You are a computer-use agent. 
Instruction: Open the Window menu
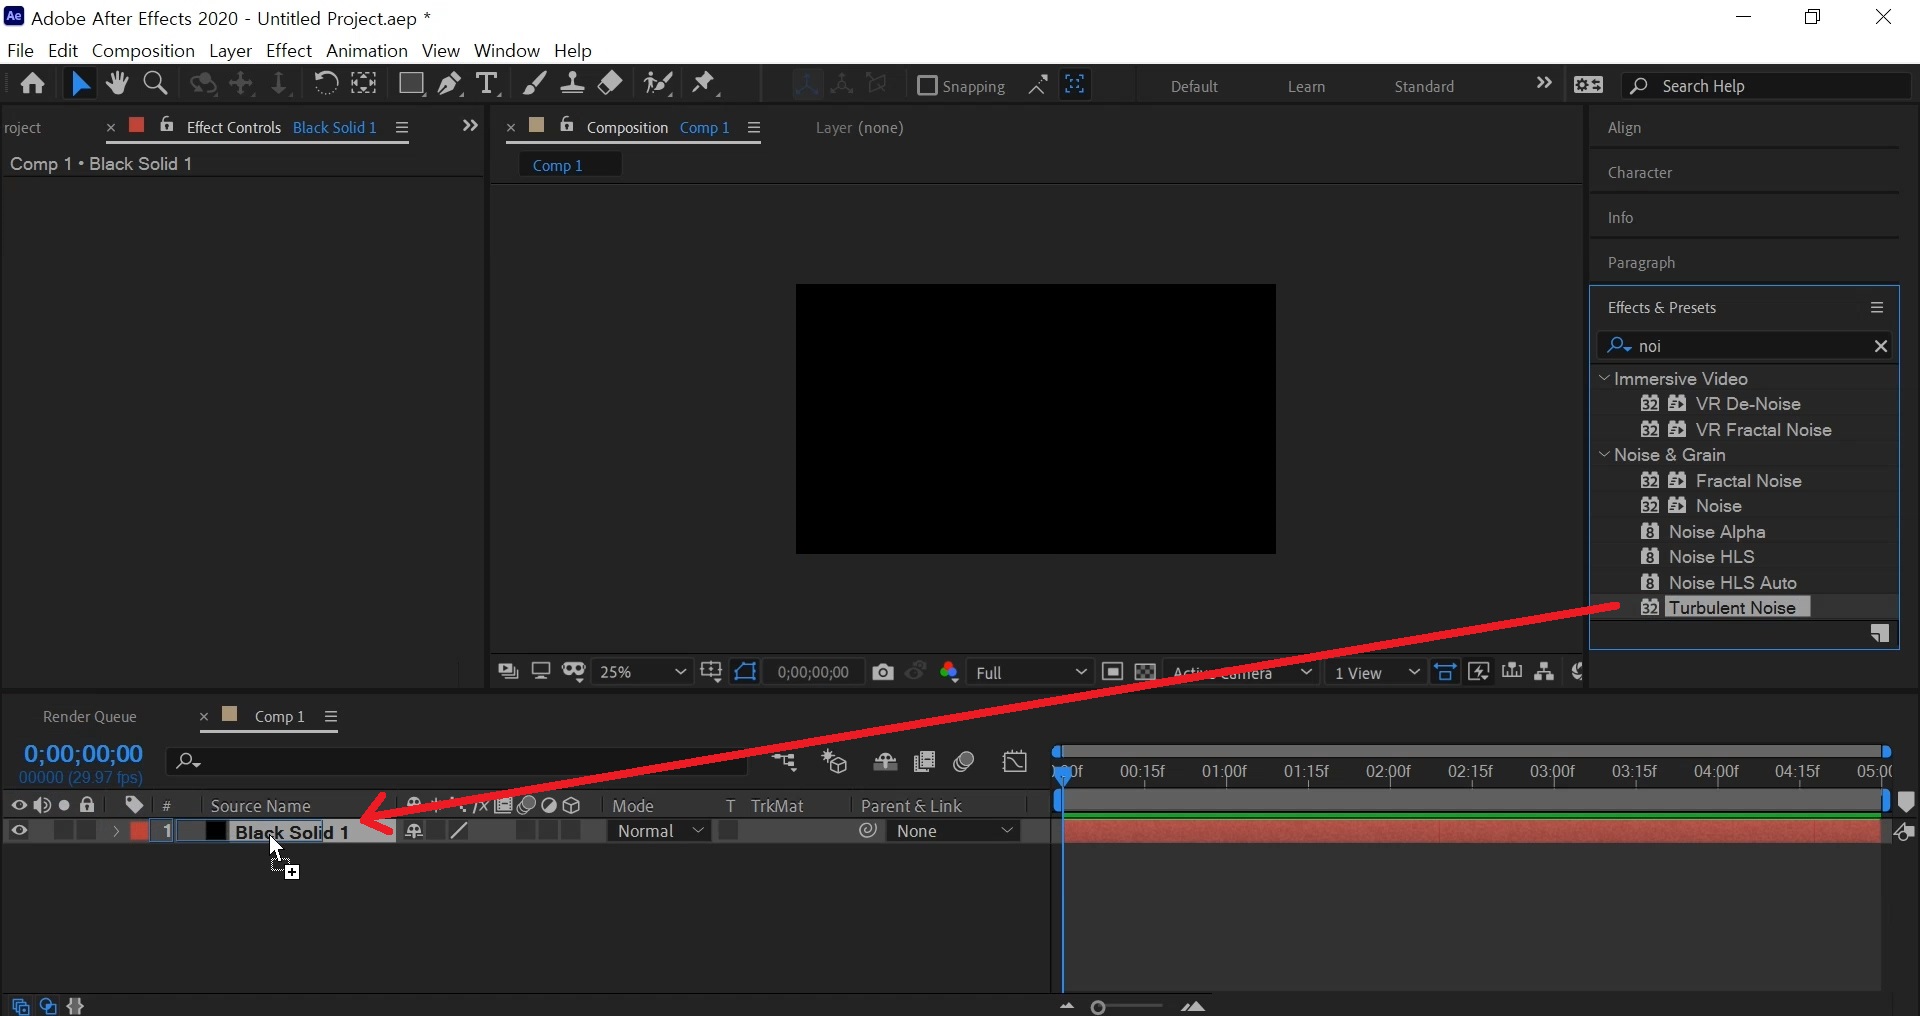coord(507,50)
